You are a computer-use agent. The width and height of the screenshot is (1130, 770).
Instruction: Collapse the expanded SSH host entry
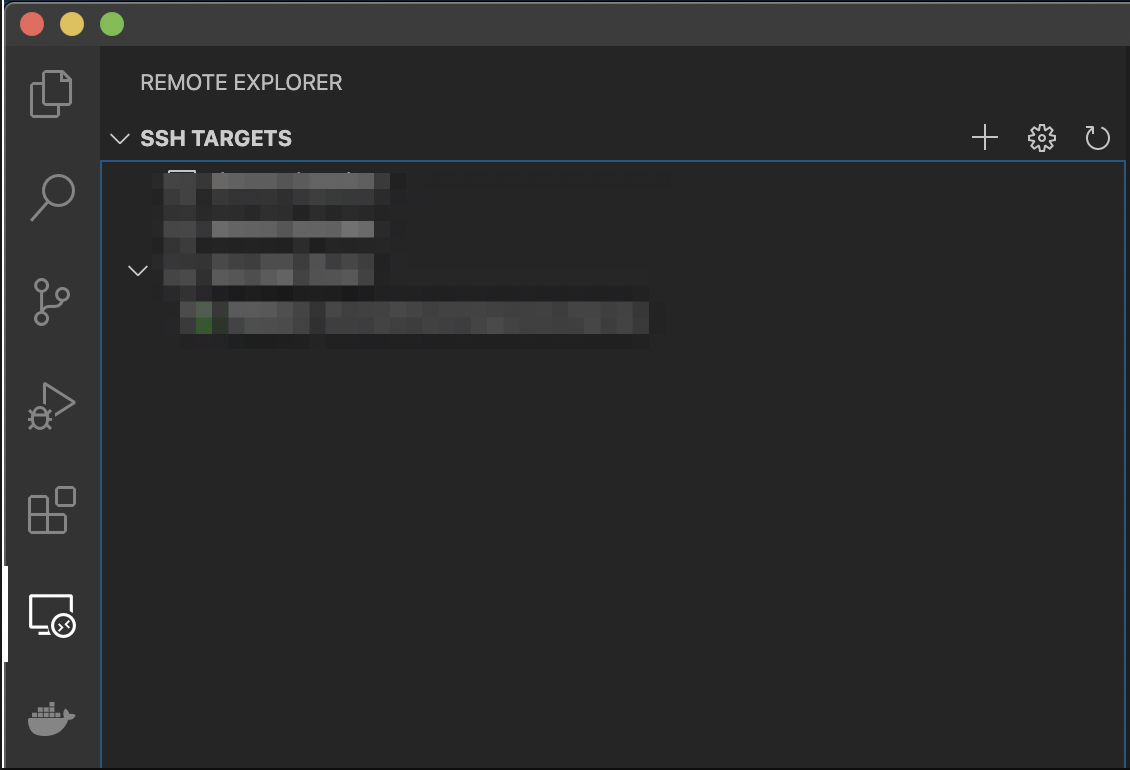tap(138, 270)
